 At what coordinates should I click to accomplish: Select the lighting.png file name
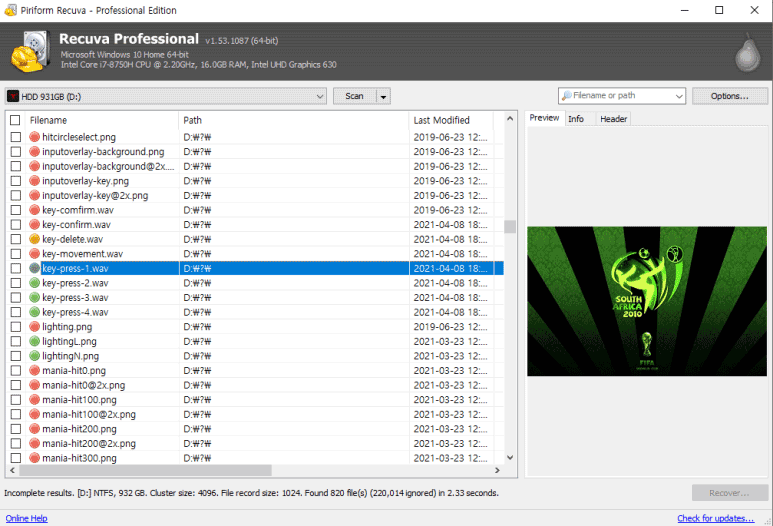pyautogui.click(x=67, y=327)
